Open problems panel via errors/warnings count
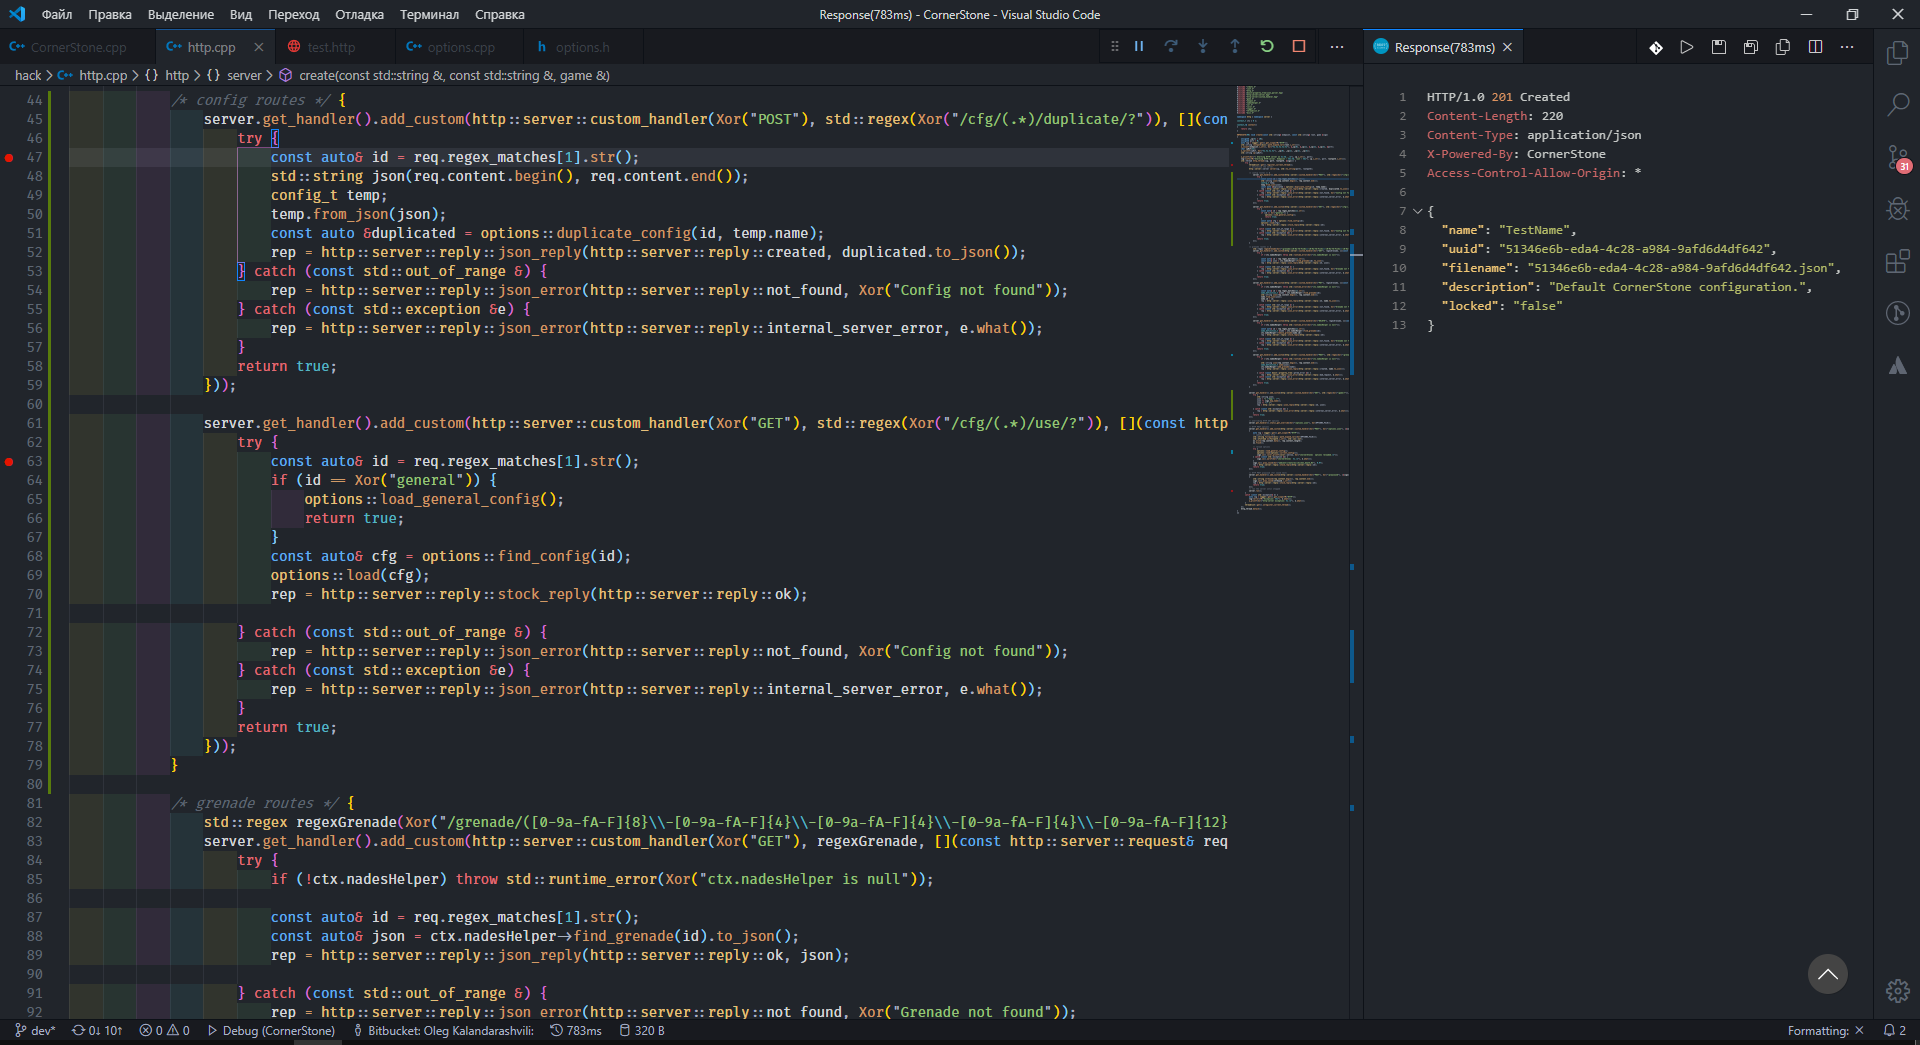 (165, 1030)
